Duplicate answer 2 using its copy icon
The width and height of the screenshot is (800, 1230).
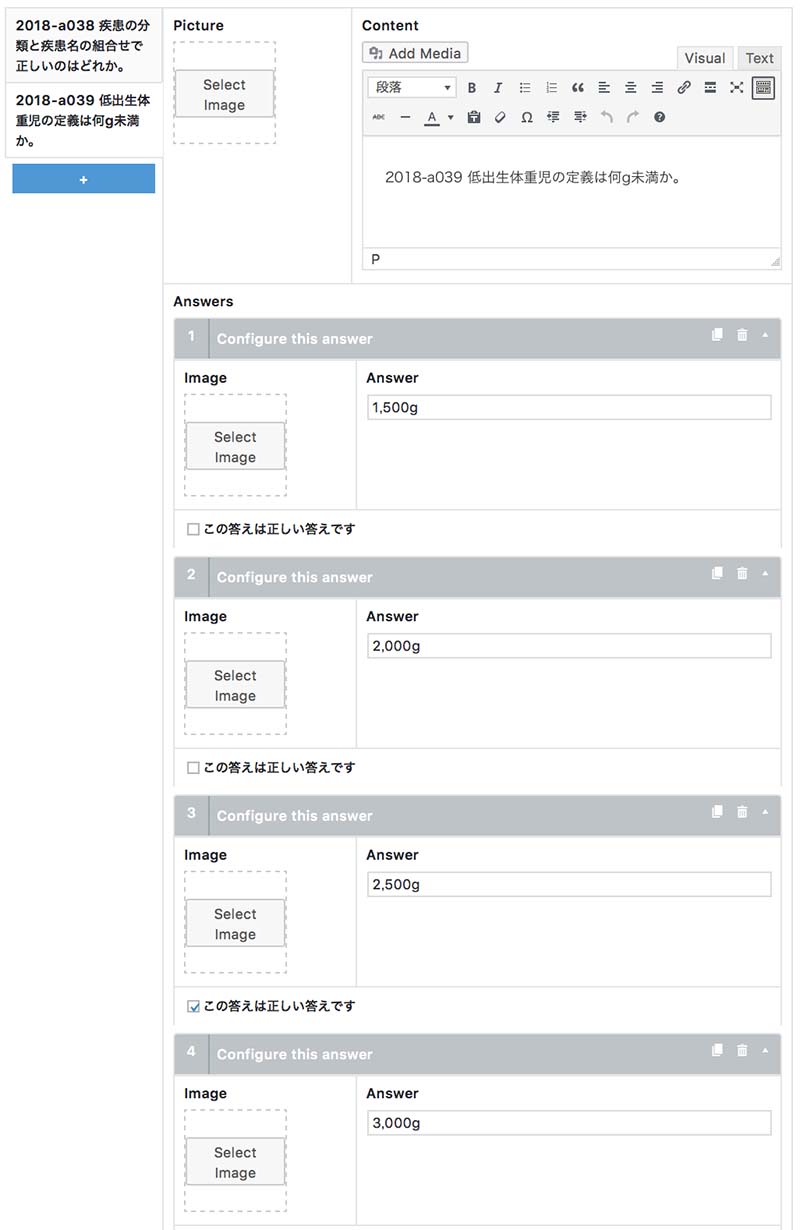click(717, 574)
